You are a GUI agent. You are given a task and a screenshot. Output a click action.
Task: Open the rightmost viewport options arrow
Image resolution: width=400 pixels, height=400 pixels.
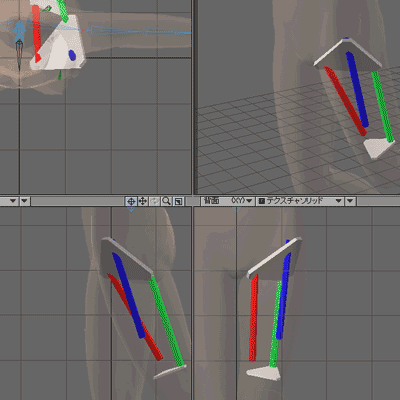pyautogui.click(x=350, y=201)
